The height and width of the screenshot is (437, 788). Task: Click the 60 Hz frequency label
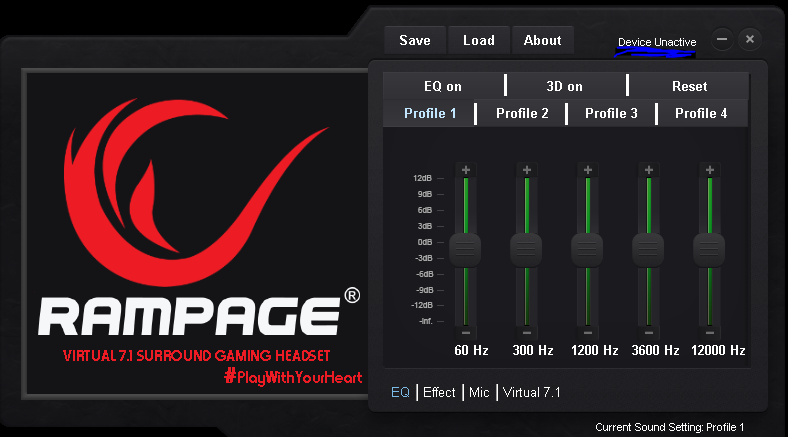pos(471,350)
